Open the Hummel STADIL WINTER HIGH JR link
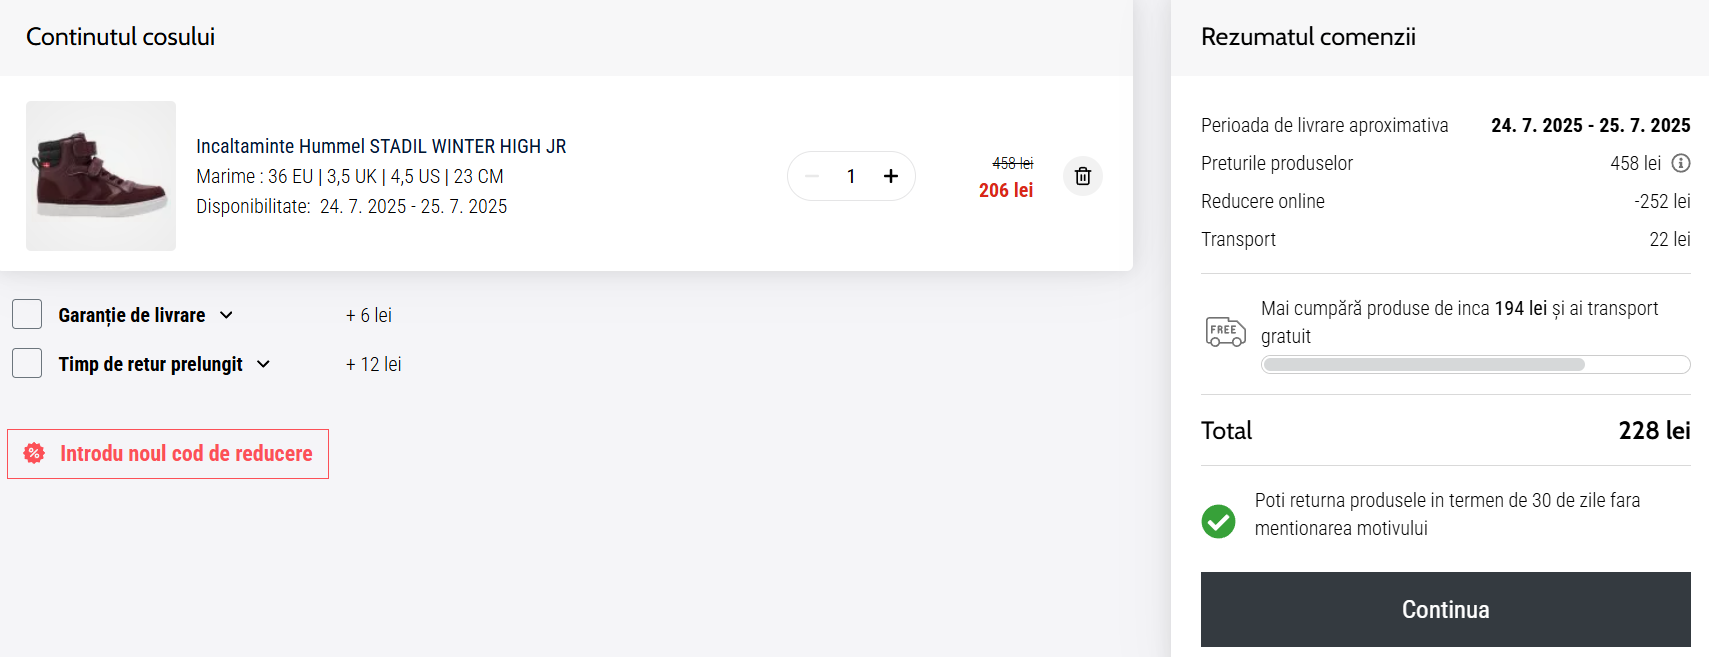1709x657 pixels. 381,146
